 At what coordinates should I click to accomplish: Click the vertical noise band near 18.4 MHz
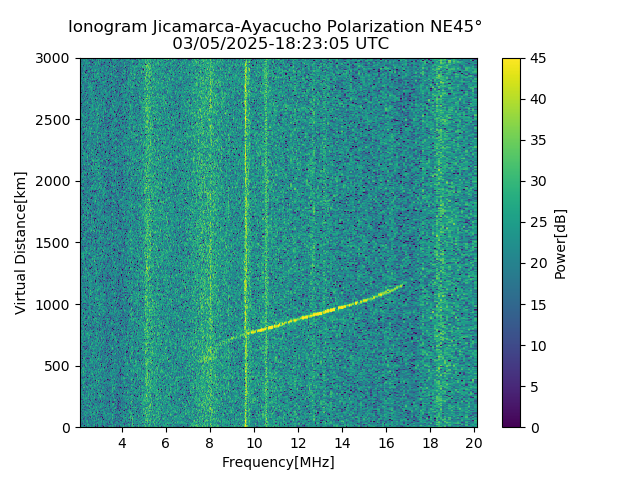click(x=440, y=243)
